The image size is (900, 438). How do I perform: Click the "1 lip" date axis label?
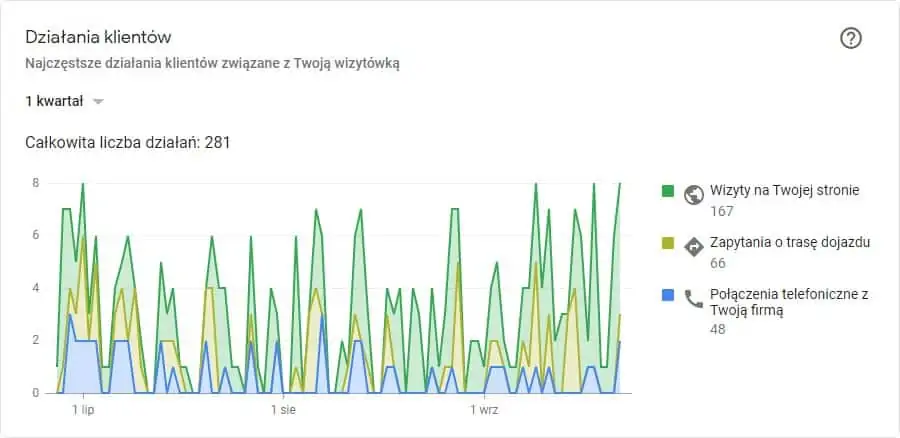tap(83, 410)
